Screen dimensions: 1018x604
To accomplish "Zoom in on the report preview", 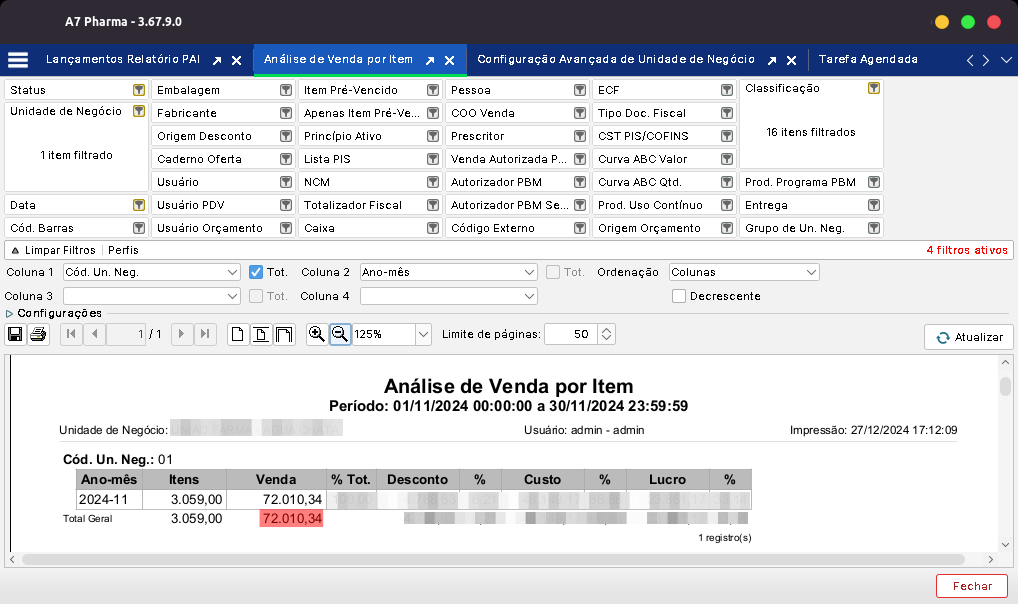I will tap(317, 334).
